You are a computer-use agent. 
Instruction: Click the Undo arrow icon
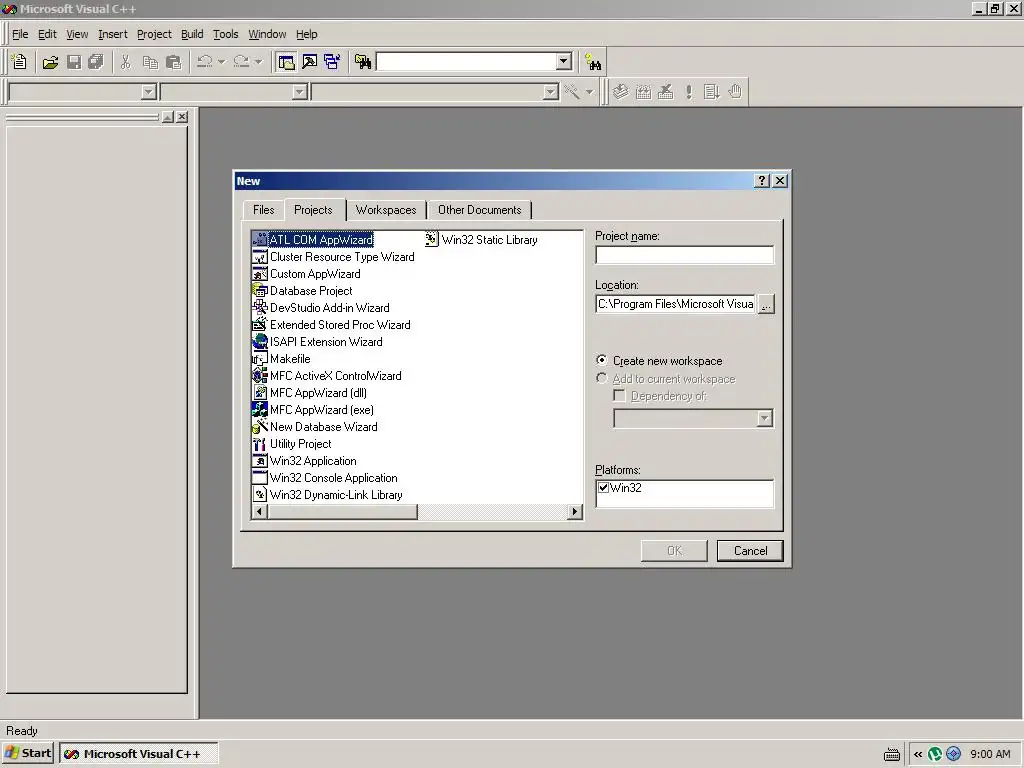coord(204,62)
